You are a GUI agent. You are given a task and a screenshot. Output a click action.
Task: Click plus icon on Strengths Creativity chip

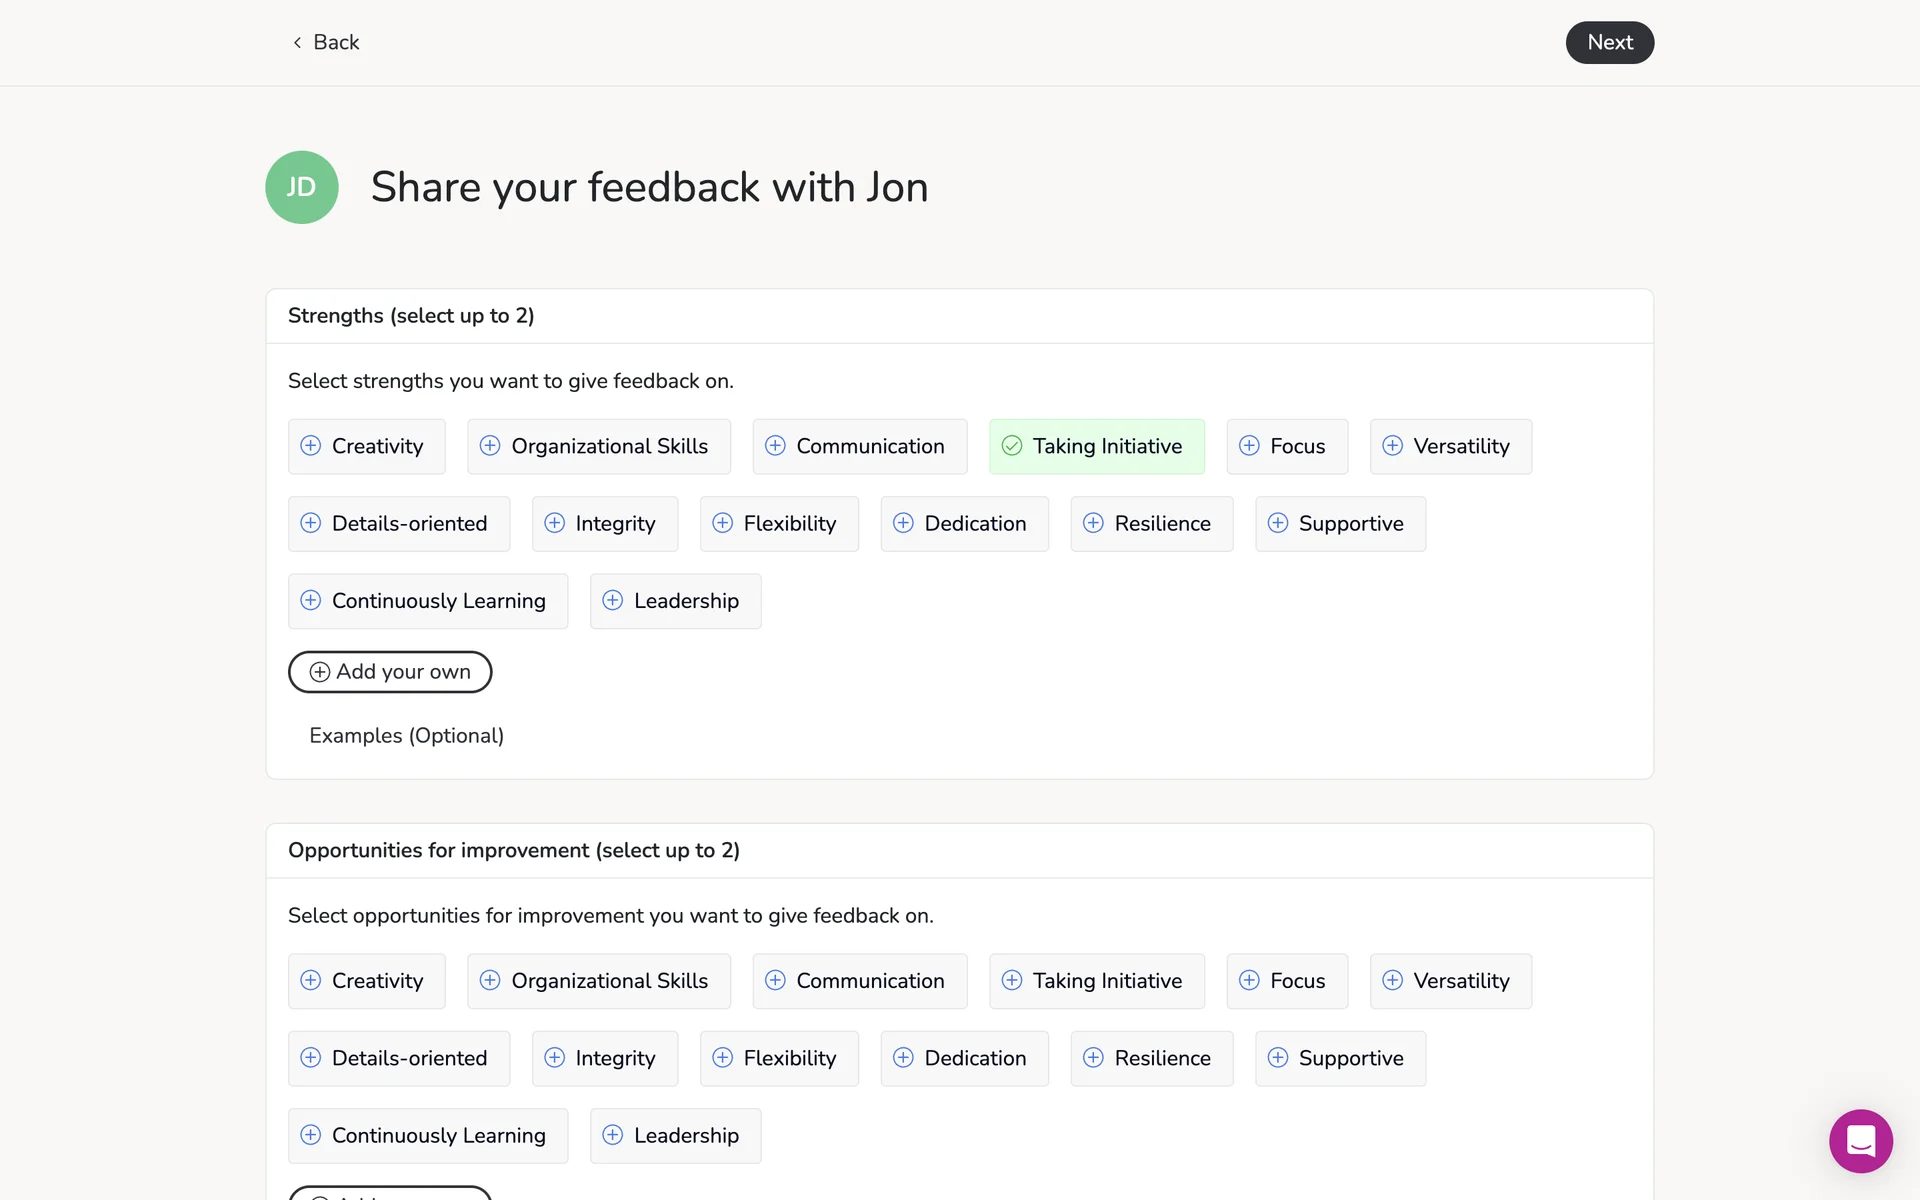(x=311, y=446)
